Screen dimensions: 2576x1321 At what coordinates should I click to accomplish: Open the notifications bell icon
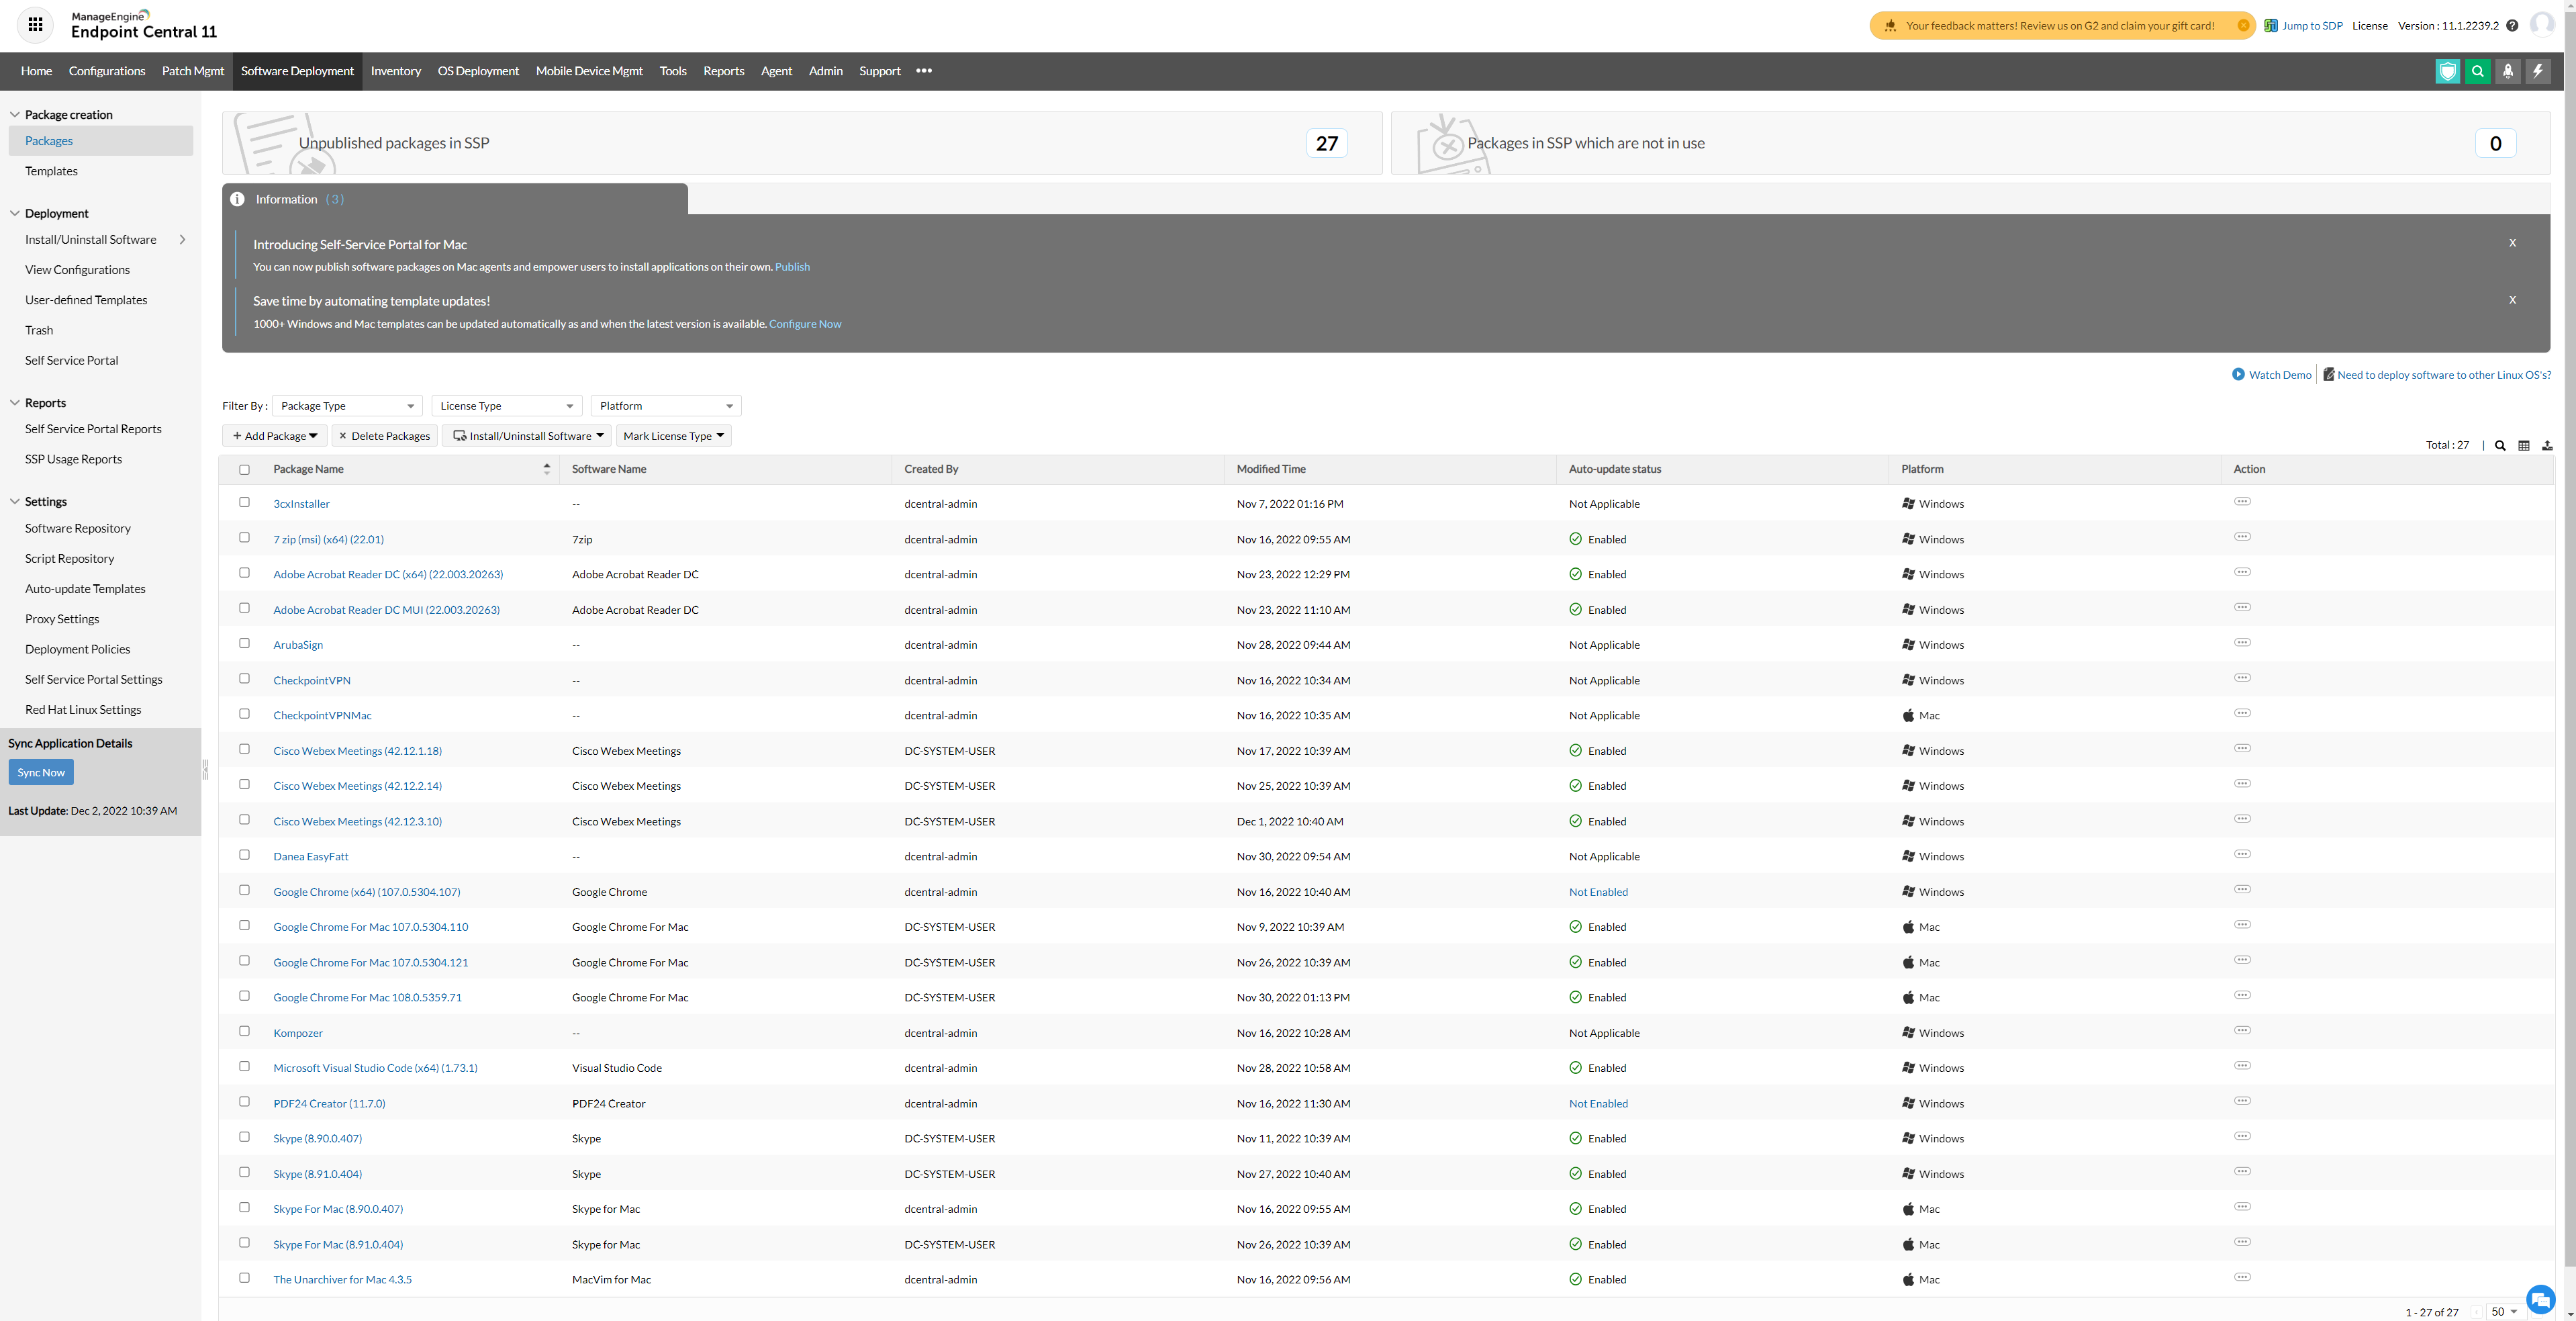[2507, 71]
